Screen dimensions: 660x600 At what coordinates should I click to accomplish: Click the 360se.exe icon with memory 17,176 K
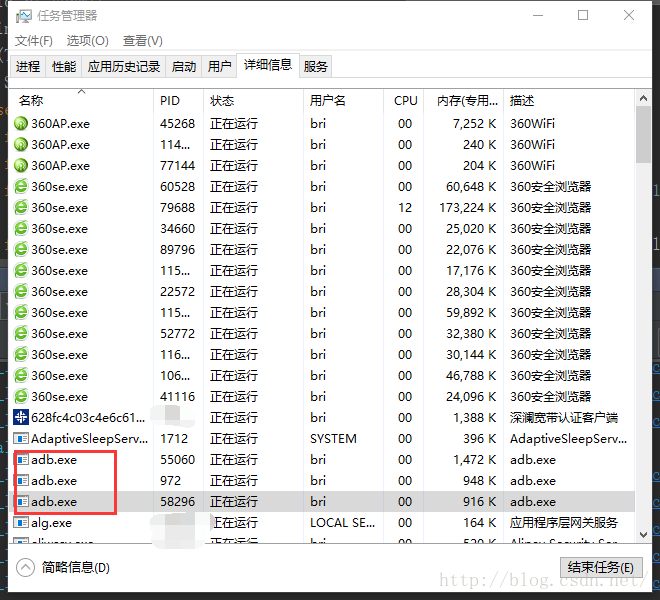21,271
